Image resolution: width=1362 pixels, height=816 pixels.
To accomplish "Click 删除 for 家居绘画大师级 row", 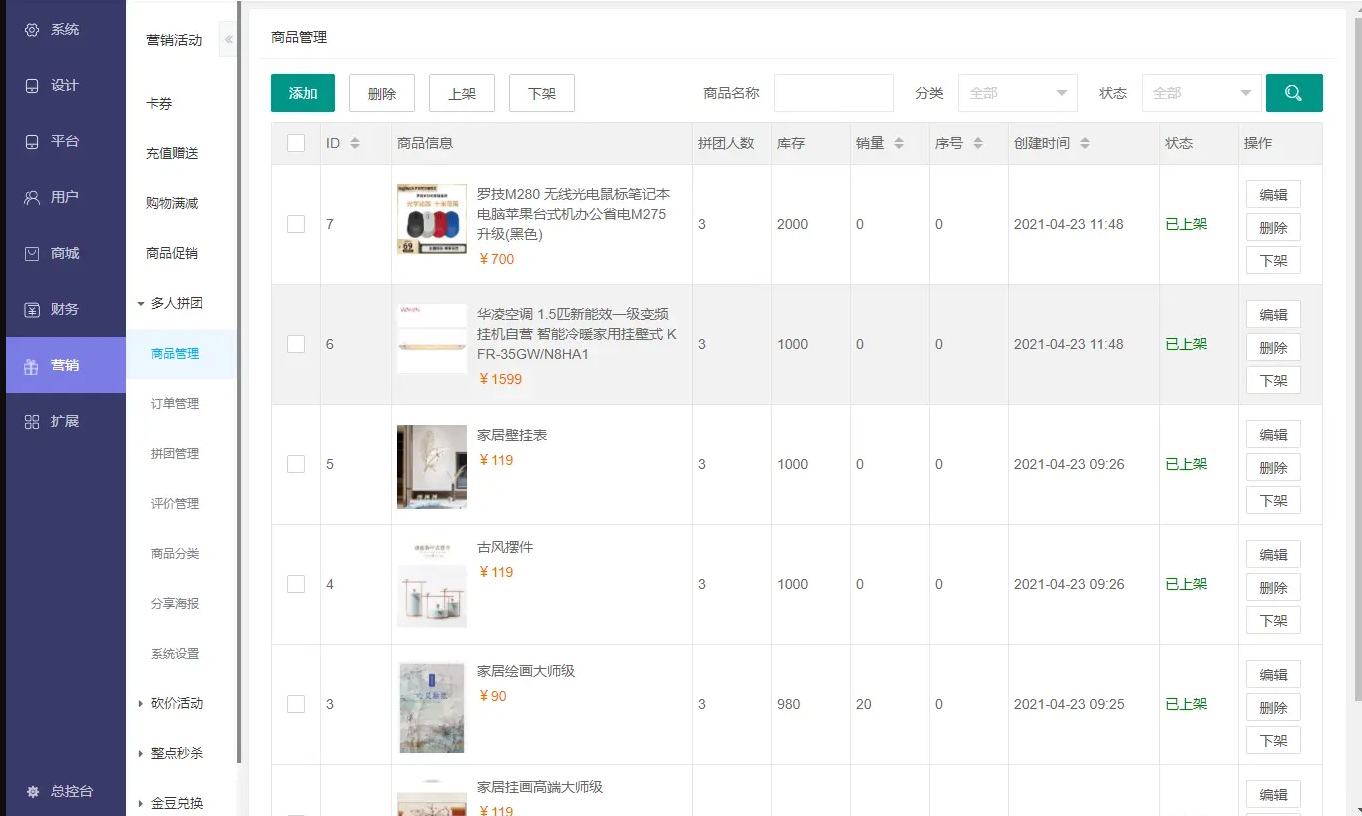I will 1273,707.
